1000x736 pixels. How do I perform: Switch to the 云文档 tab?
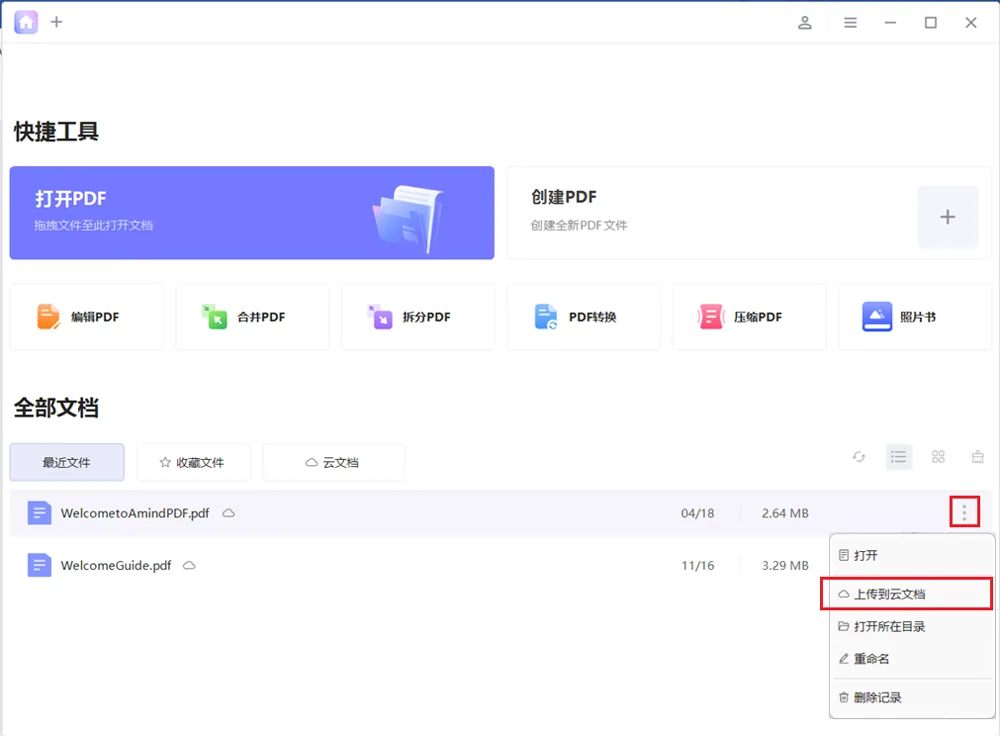[333, 462]
